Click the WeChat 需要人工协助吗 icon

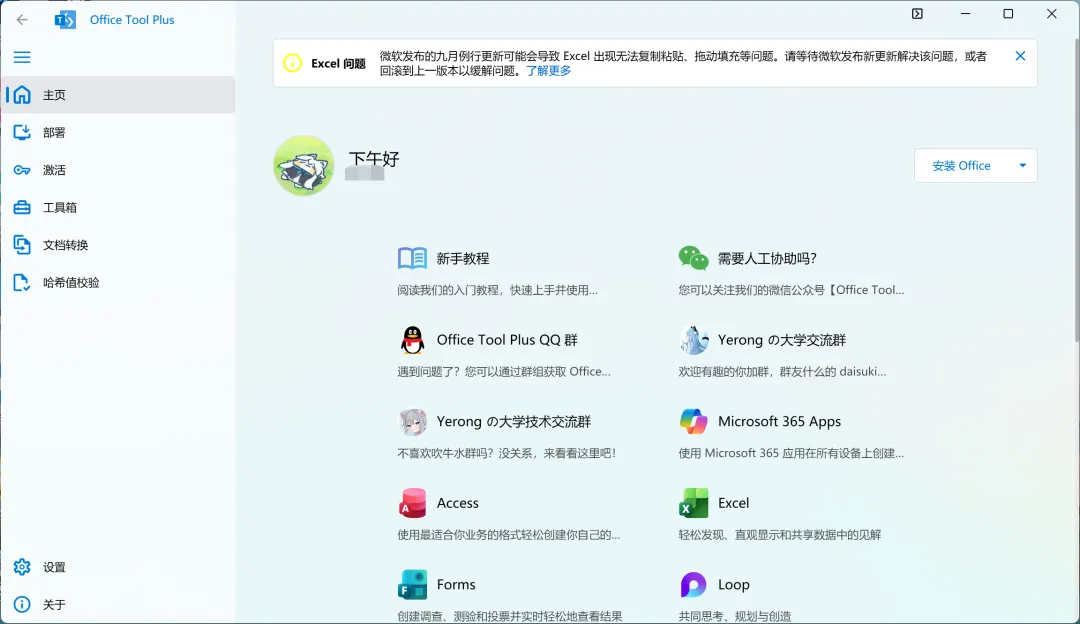click(694, 258)
